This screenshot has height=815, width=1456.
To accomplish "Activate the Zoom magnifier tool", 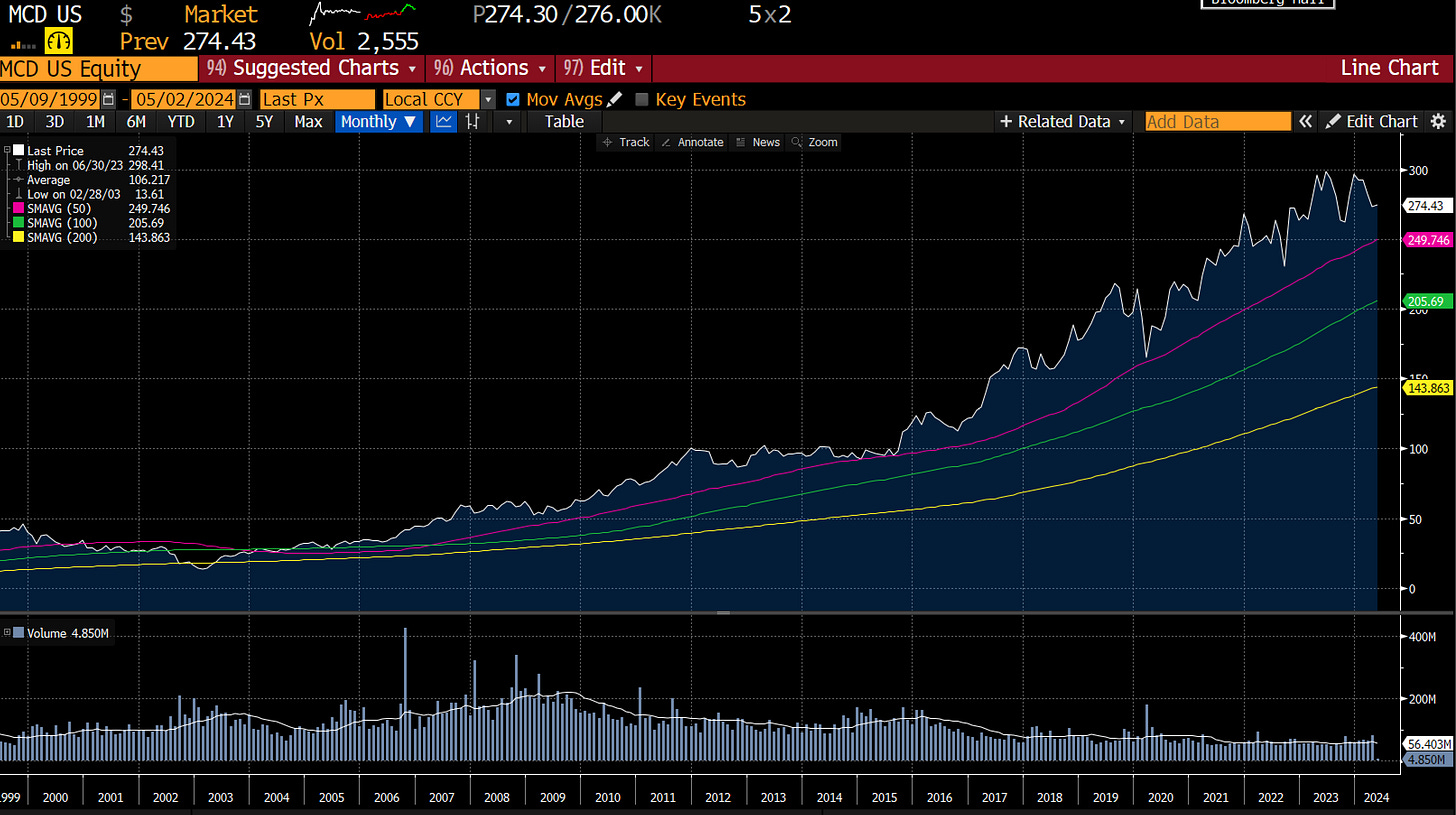I will click(815, 142).
